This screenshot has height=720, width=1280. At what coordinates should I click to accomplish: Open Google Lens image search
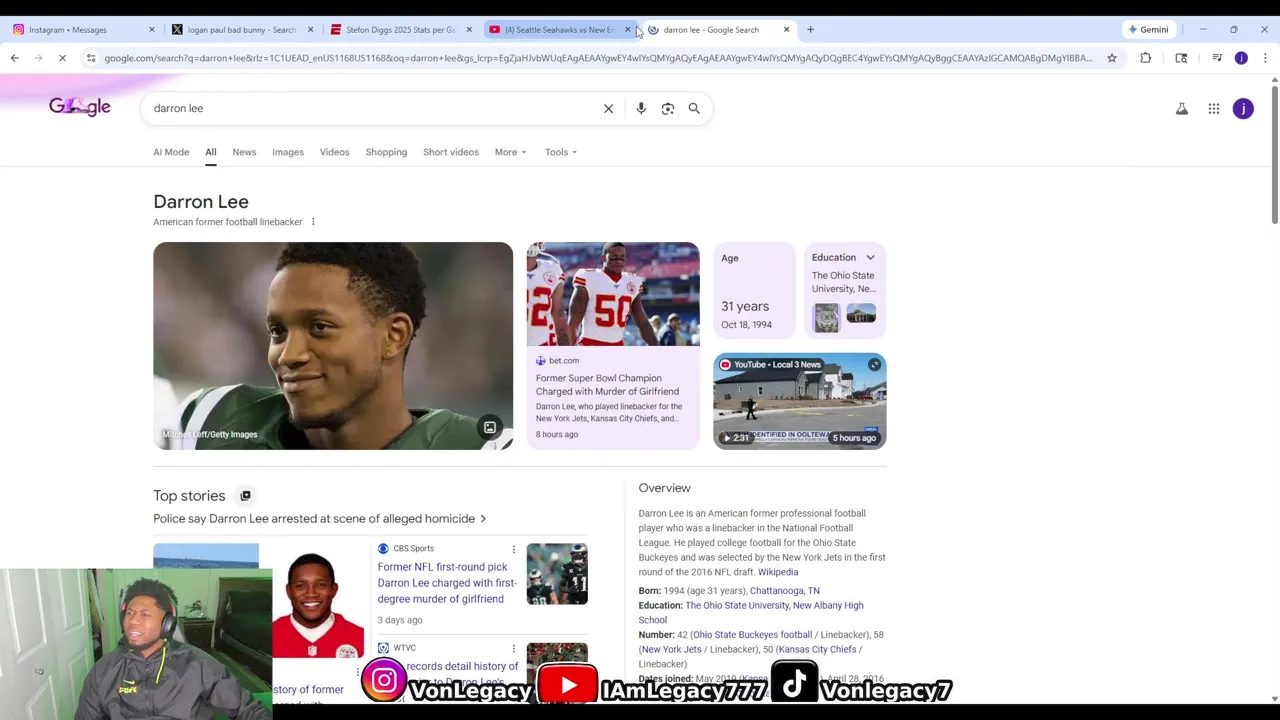668,108
